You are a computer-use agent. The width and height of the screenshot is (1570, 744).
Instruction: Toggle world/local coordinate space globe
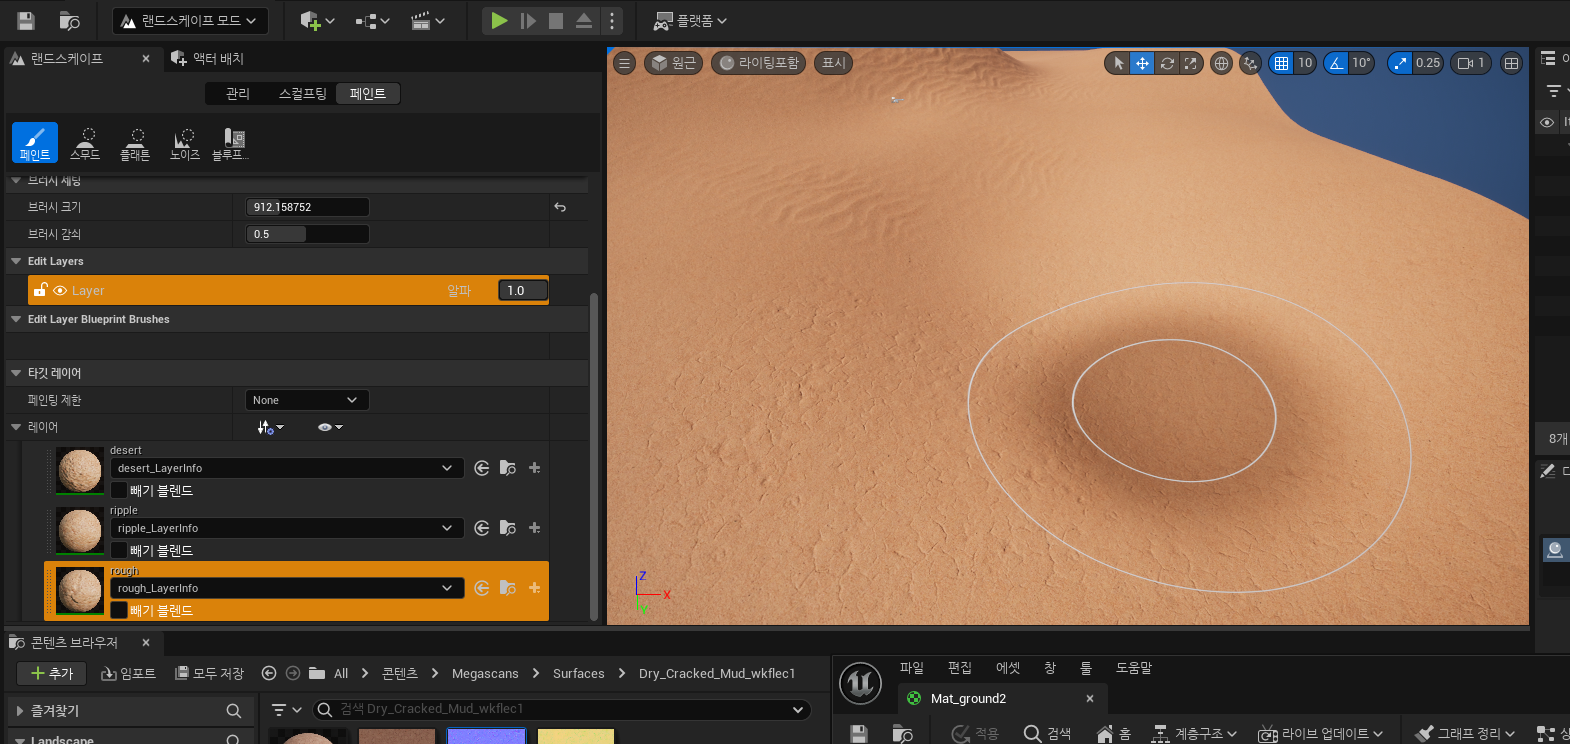[x=1221, y=63]
